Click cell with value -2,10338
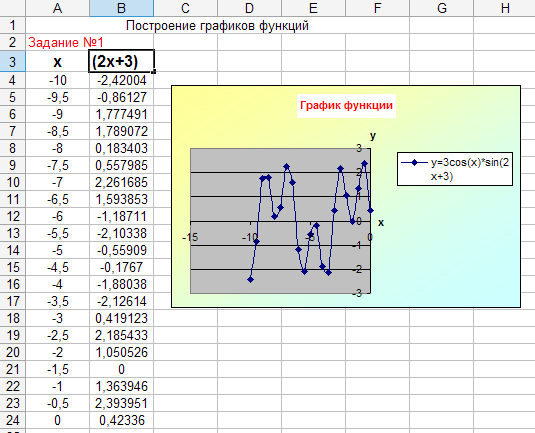The height and width of the screenshot is (433, 535). coord(121,233)
